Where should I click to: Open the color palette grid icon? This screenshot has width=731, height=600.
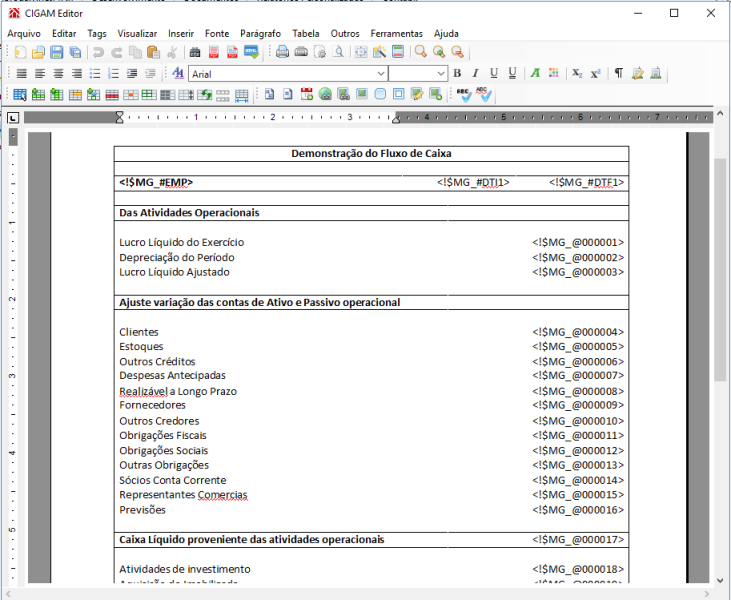553,73
